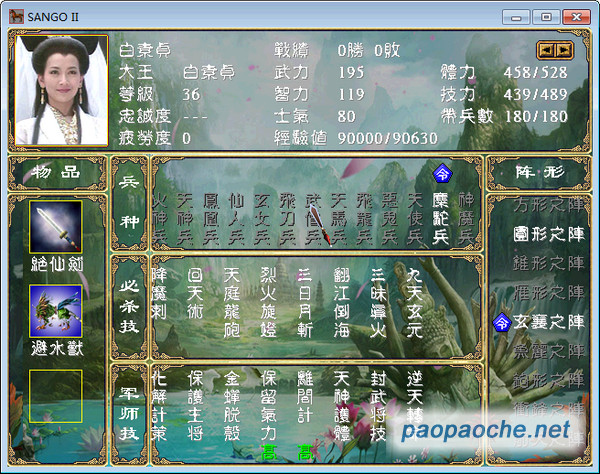This screenshot has width=600, height=474.
Task: Choose the 玄女兵 troop type
Action: (x=262, y=219)
